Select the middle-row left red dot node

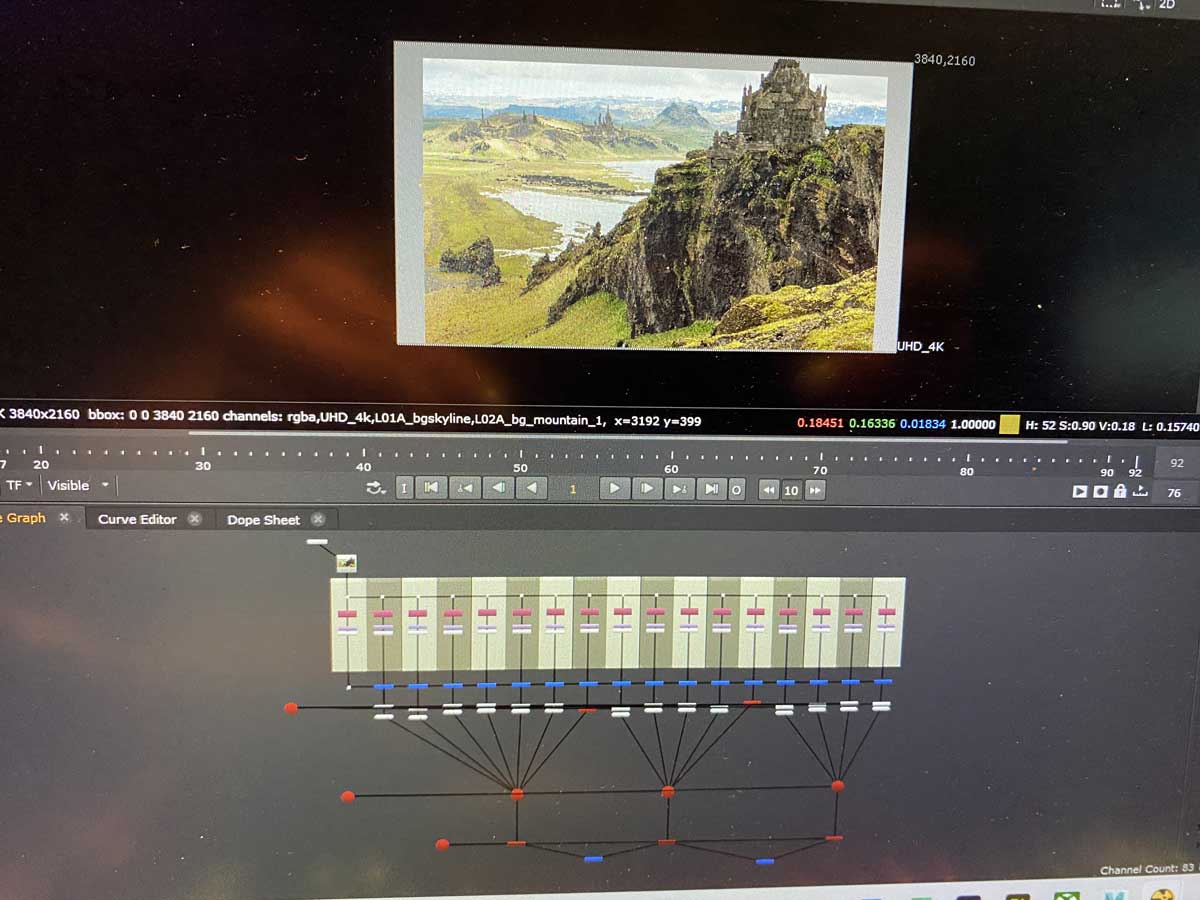(348, 797)
